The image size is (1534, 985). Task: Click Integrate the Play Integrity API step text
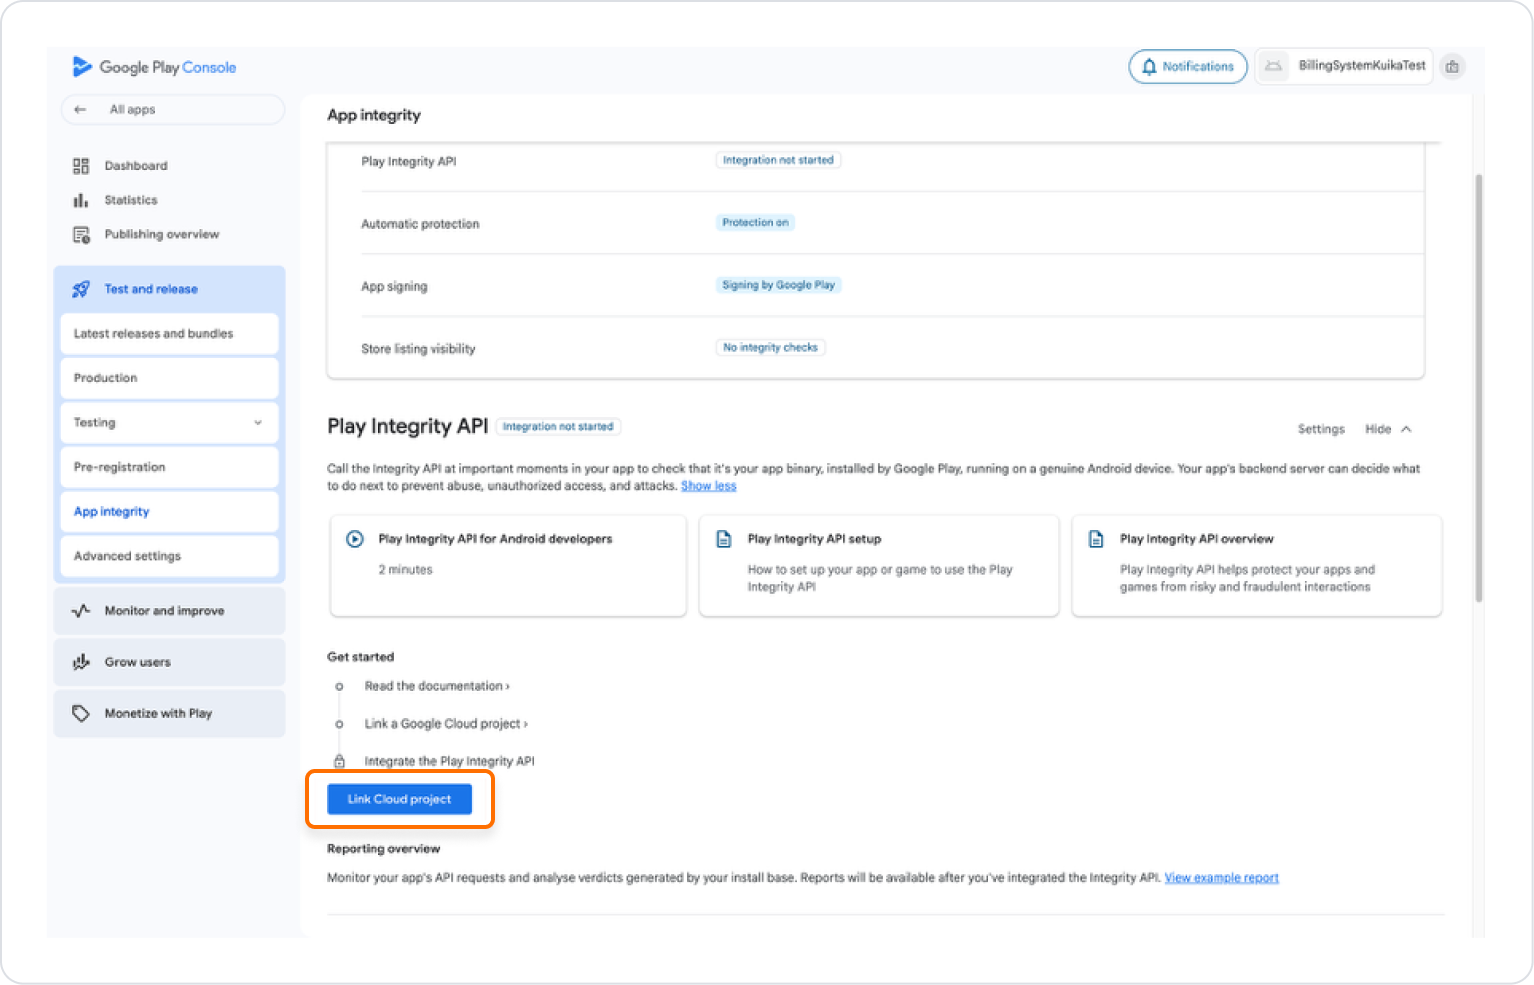449,761
